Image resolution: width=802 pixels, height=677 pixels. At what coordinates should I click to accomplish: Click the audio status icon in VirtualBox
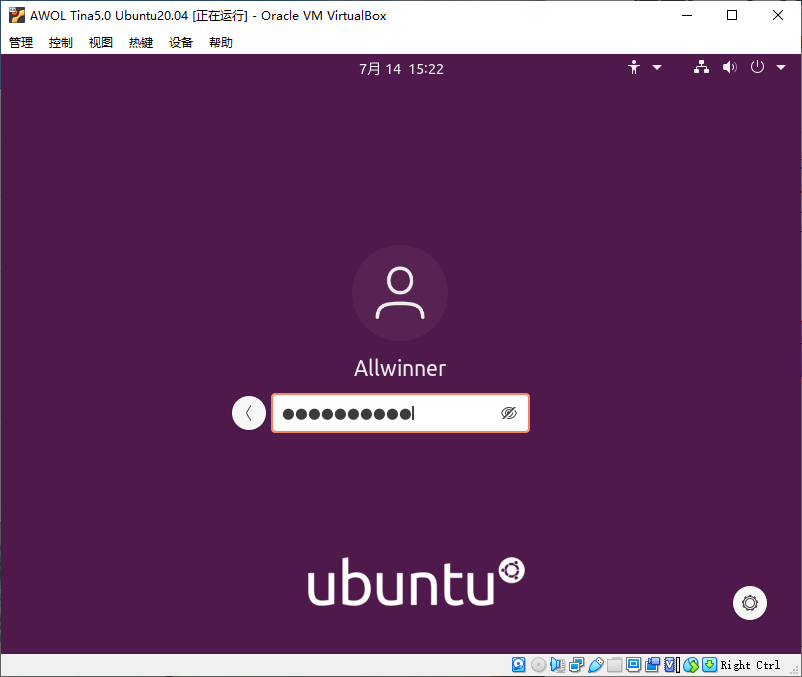558,664
